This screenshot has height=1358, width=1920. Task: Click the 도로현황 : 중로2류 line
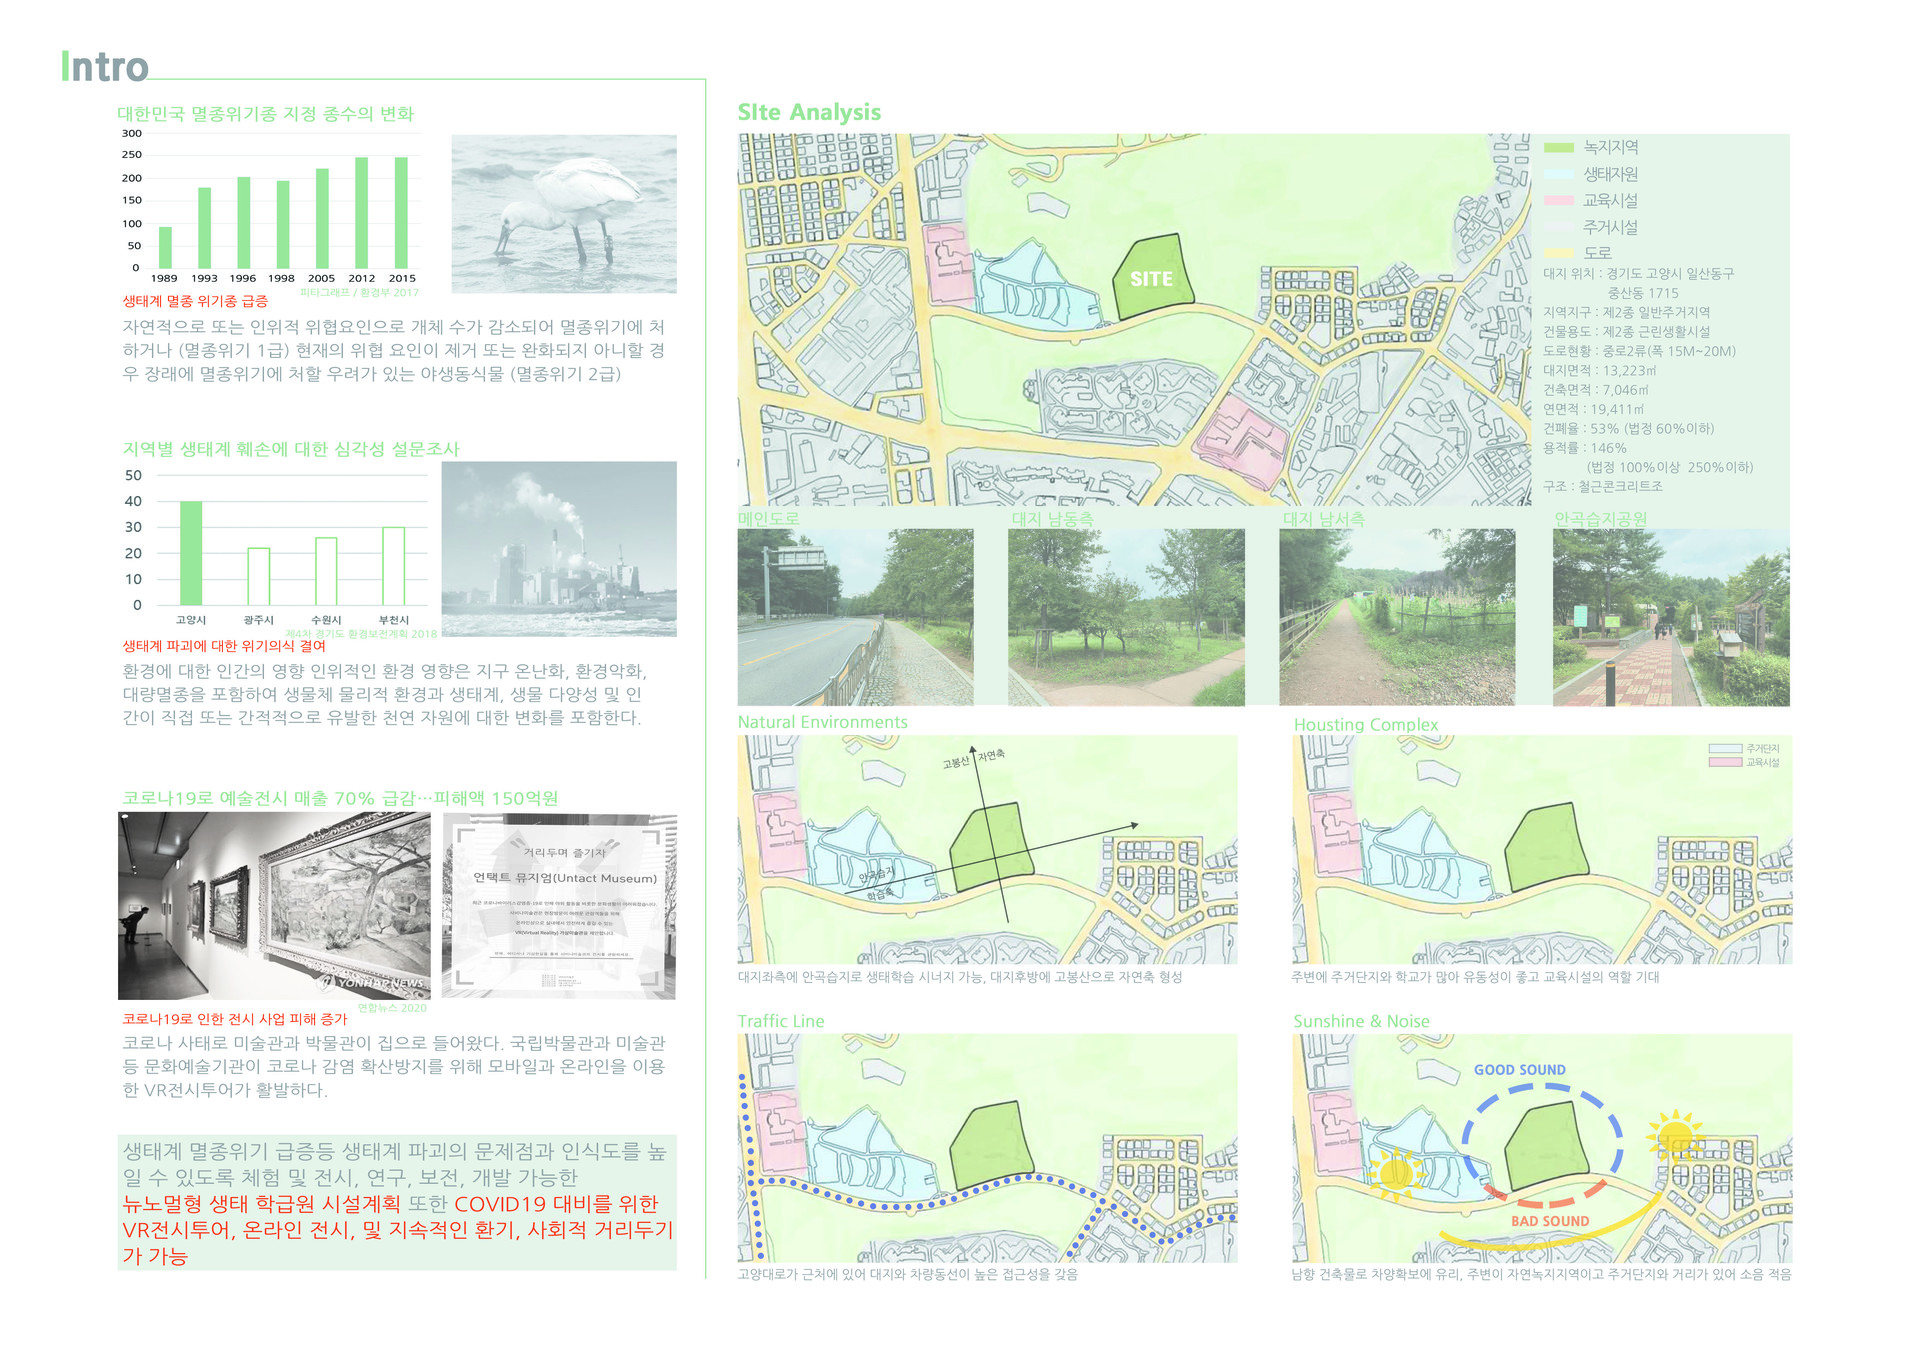(1639, 351)
